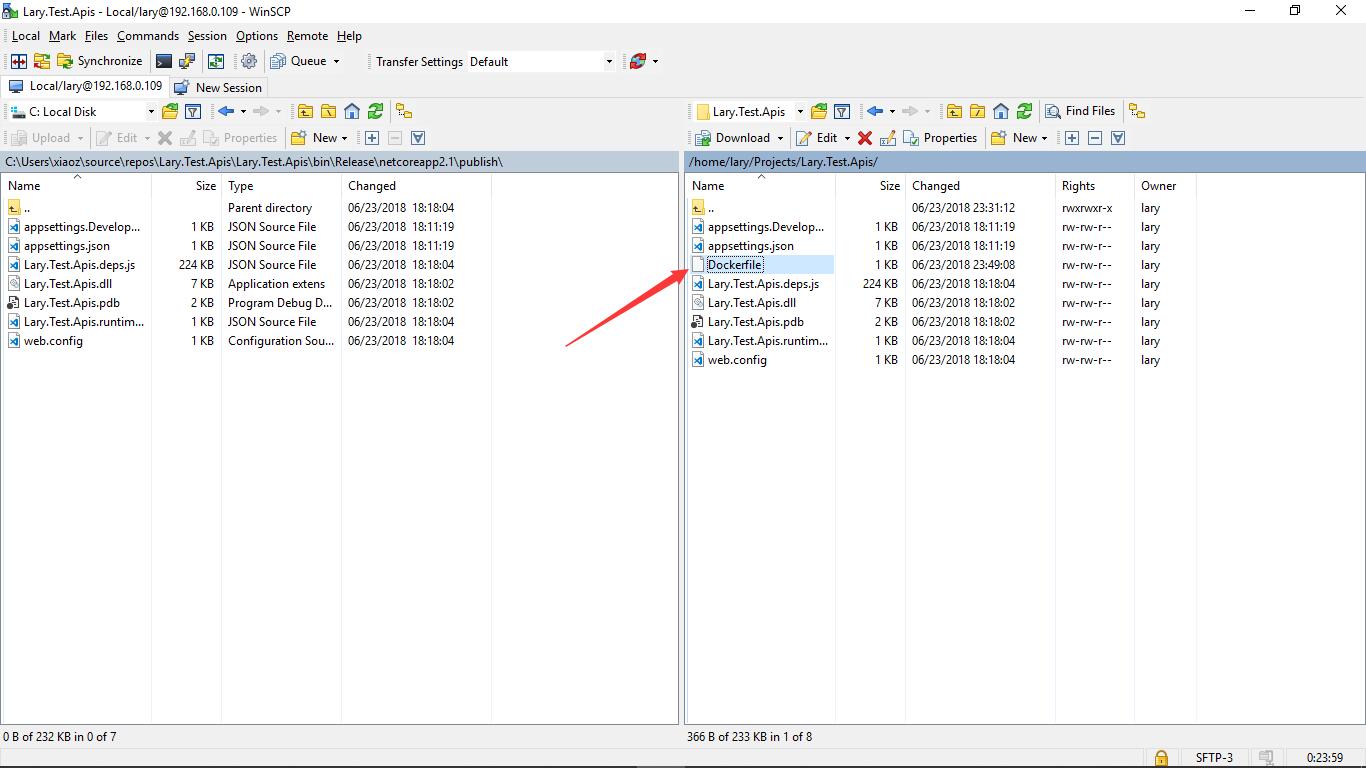Refresh the local panel
The width and height of the screenshot is (1366, 768).
click(x=375, y=111)
